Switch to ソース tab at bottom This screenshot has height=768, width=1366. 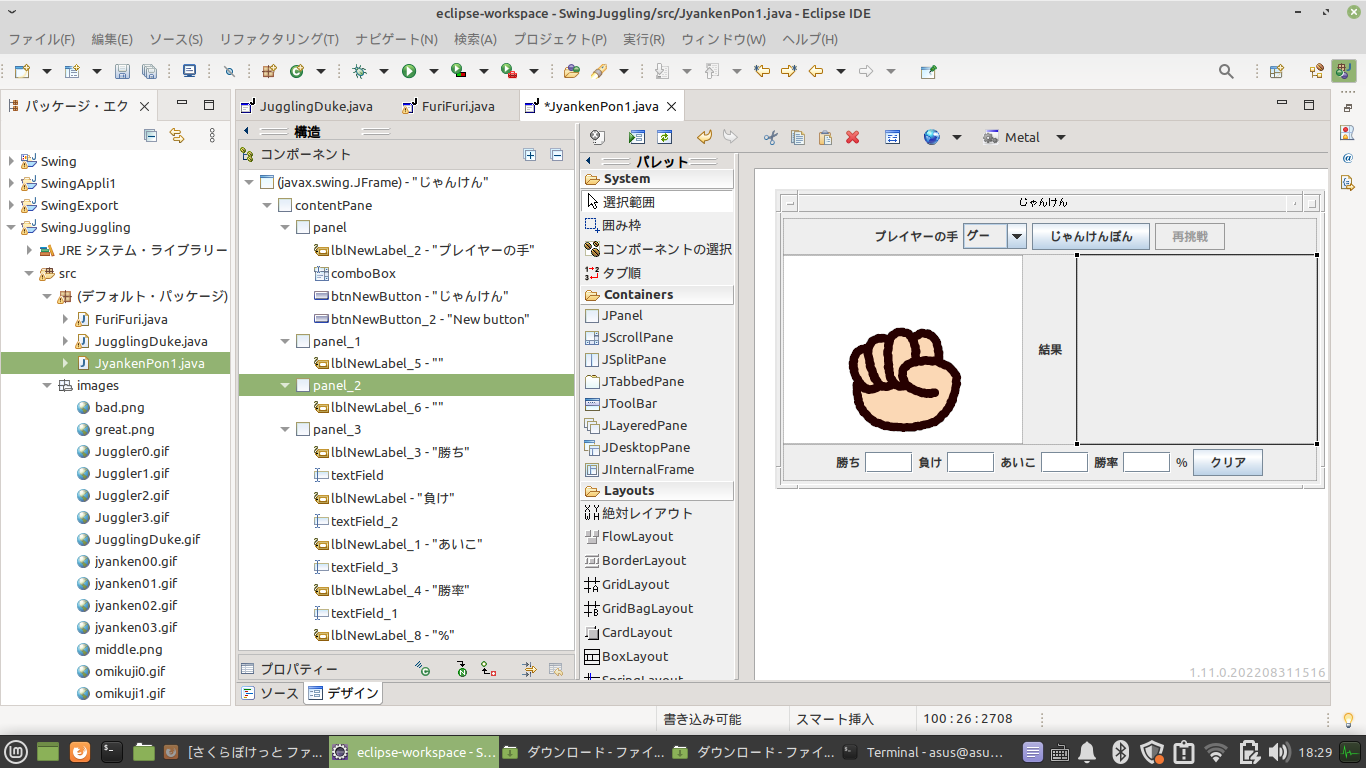[270, 693]
